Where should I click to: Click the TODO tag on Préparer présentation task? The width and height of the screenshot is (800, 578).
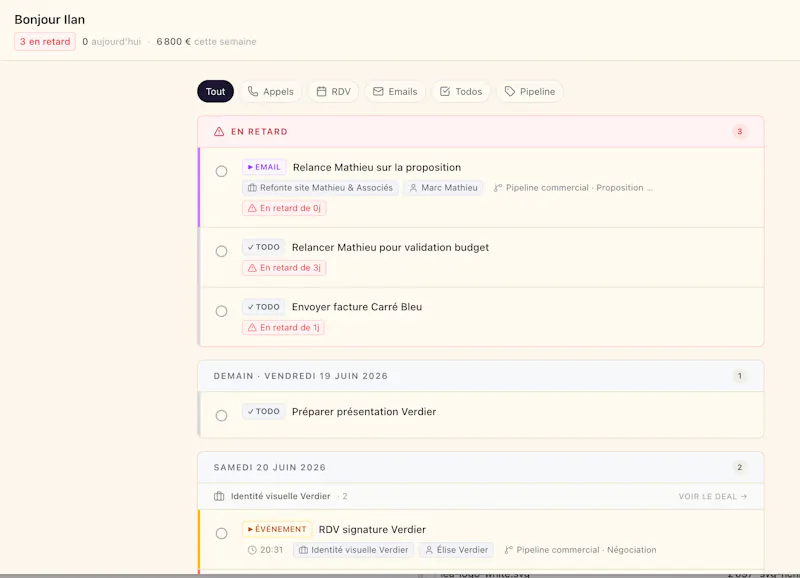coord(263,411)
